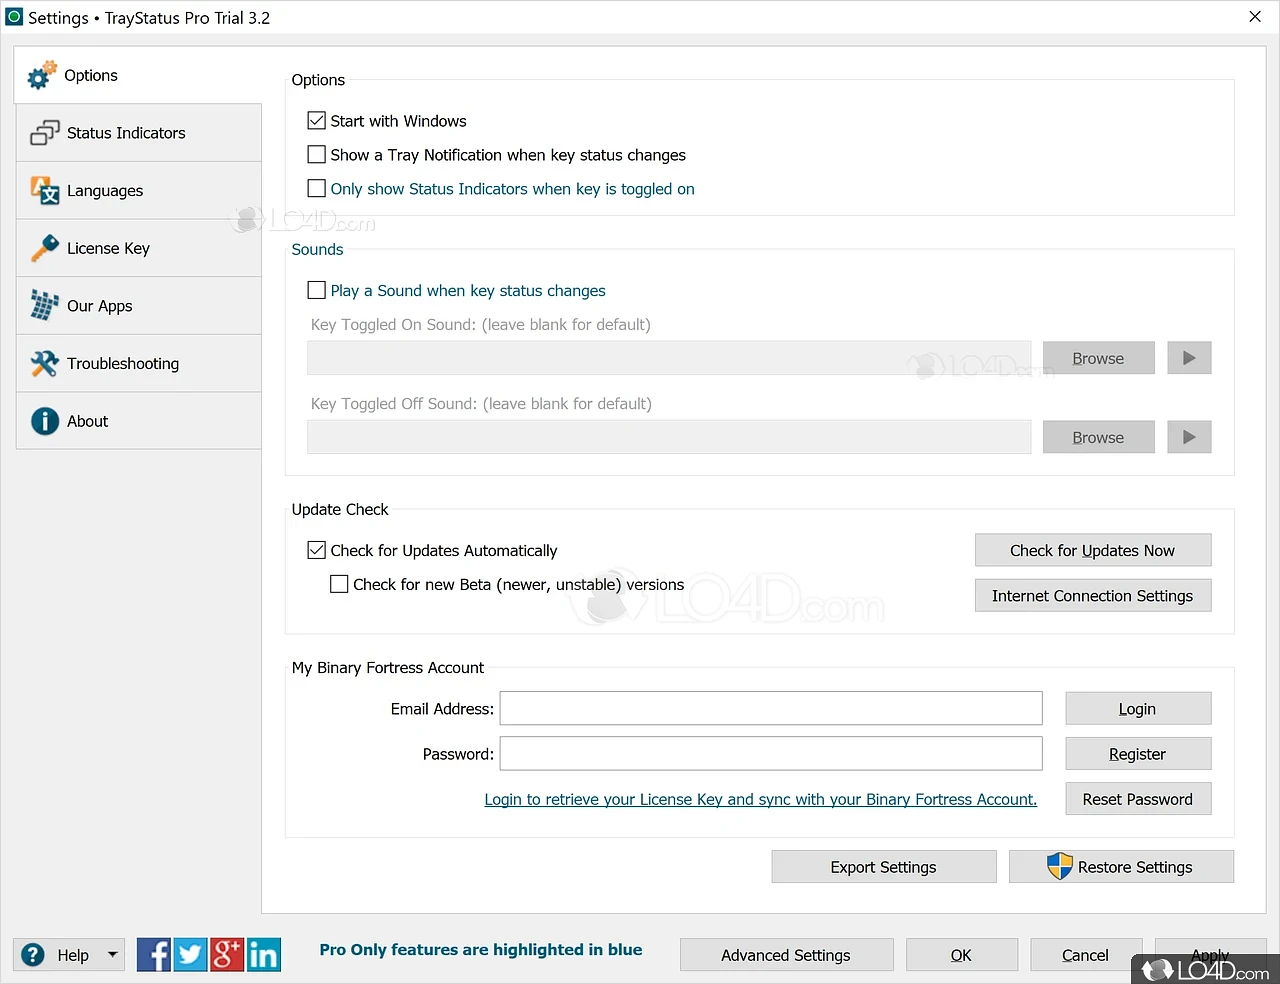
Task: Click Check for Updates Now
Action: click(x=1093, y=550)
